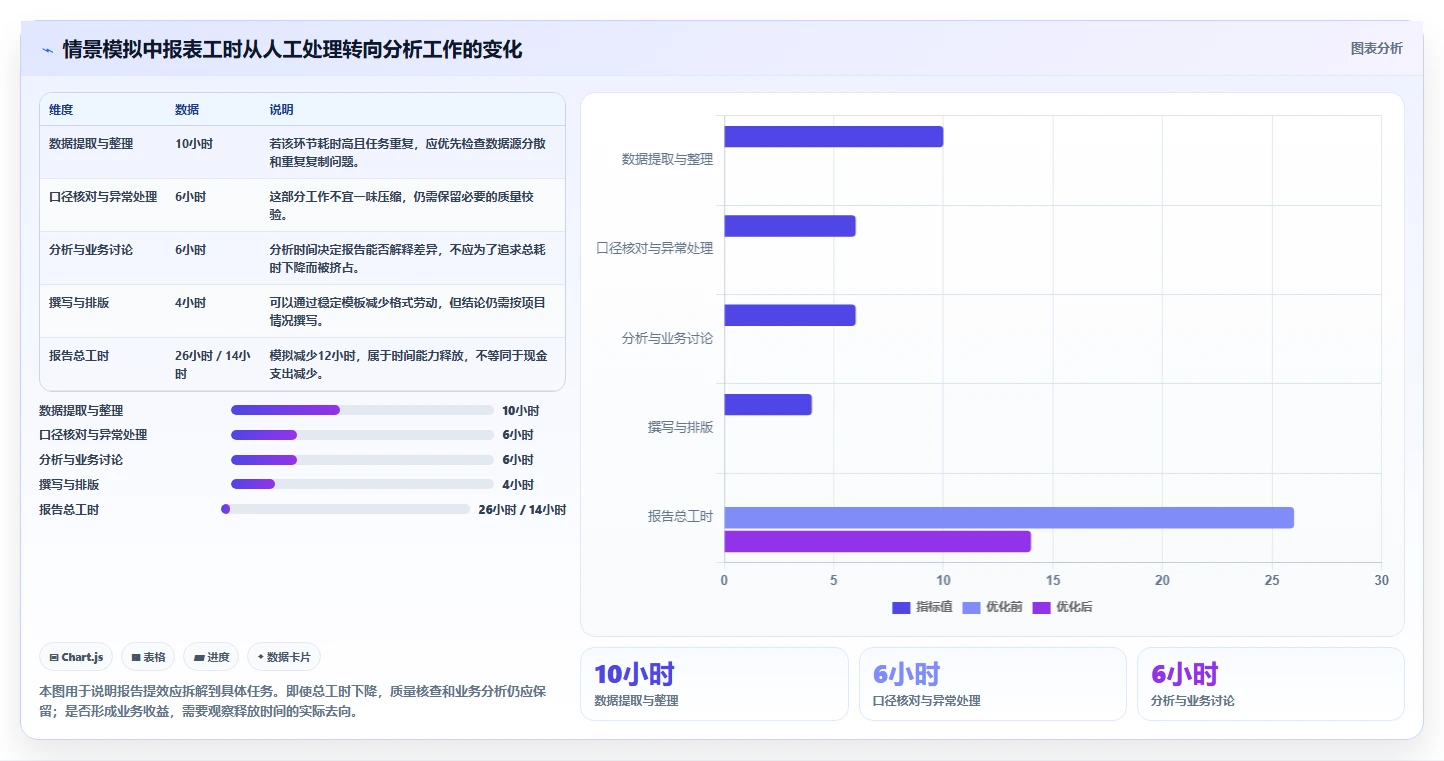The width and height of the screenshot is (1444, 761).
Task: Open the 10小时 数据提取与整理 data card
Action: point(714,684)
